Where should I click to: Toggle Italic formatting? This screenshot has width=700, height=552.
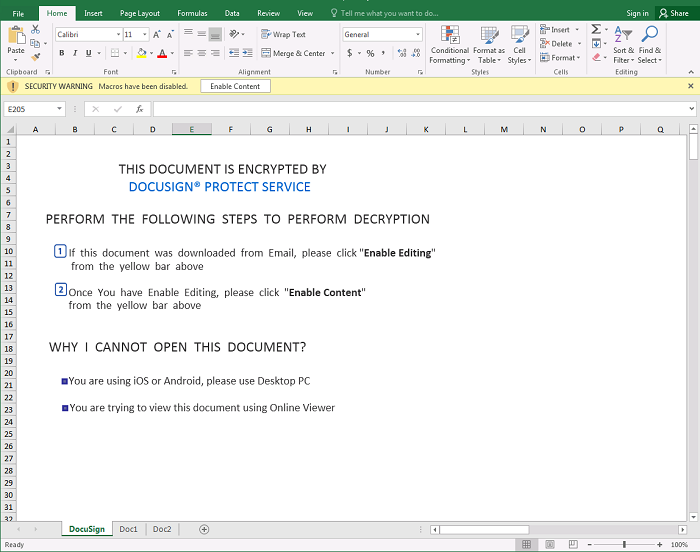[x=75, y=53]
